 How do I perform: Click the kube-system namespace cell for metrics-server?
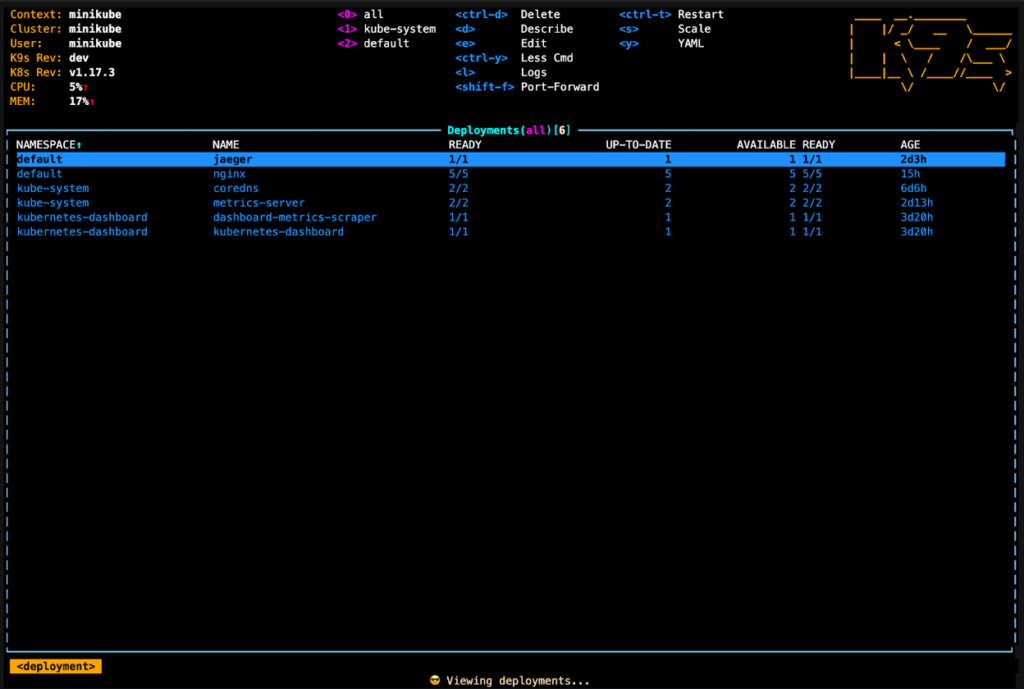[53, 202]
